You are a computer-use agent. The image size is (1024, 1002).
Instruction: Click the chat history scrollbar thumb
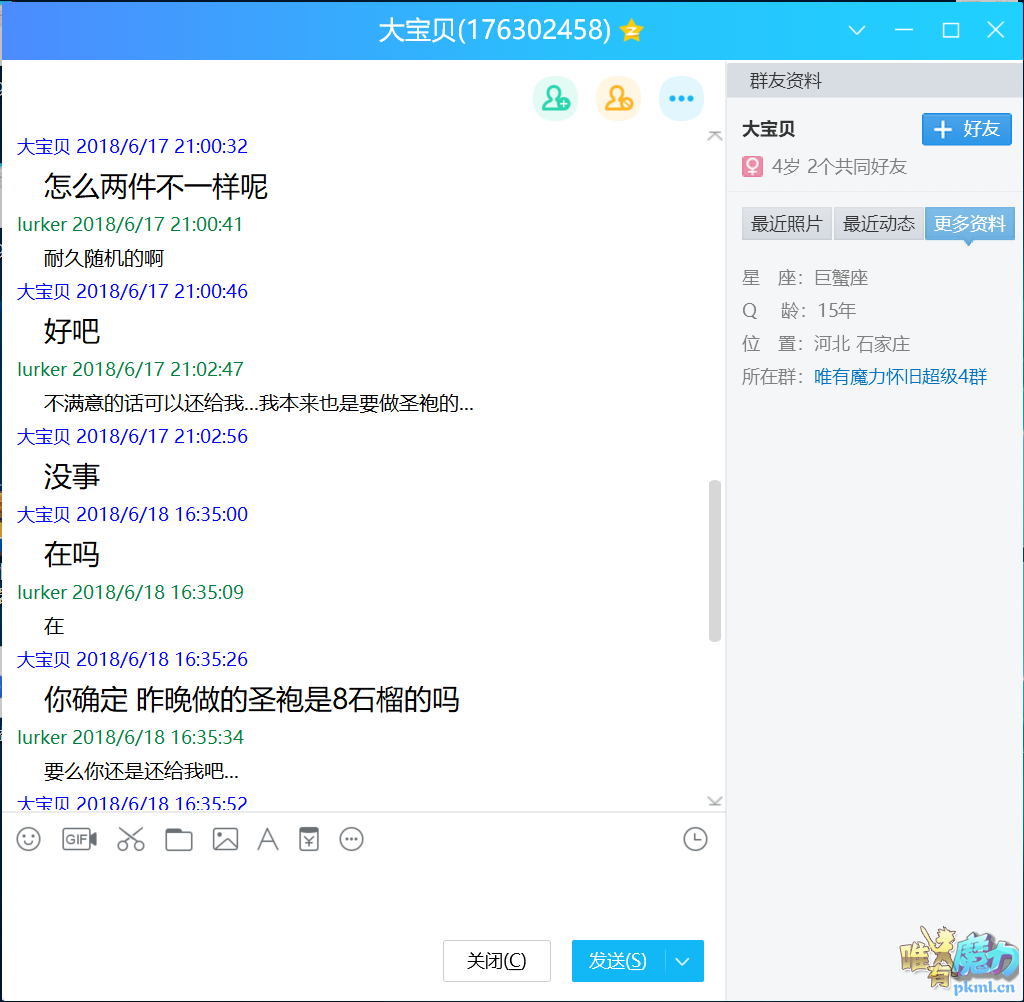point(714,560)
